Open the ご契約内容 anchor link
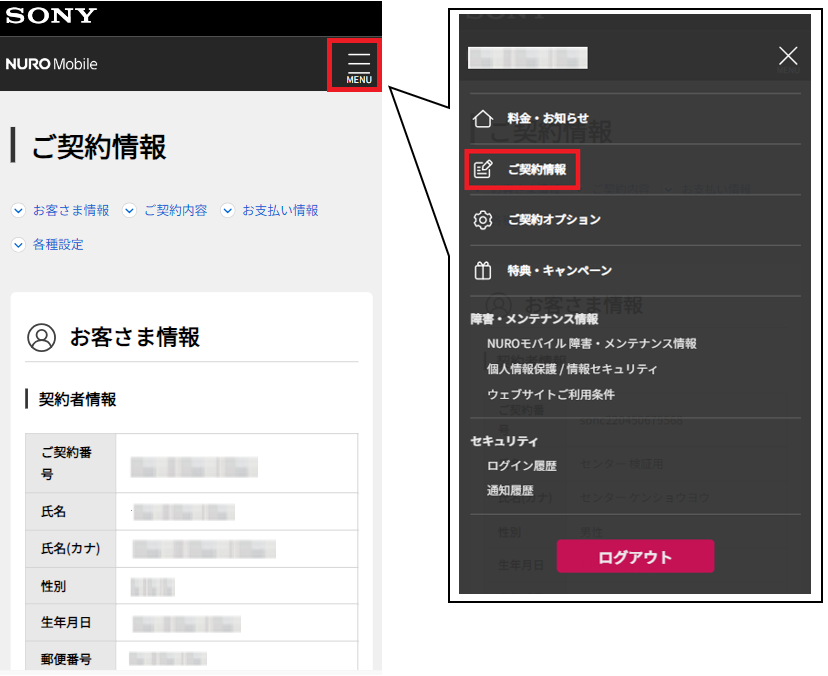 (176, 210)
